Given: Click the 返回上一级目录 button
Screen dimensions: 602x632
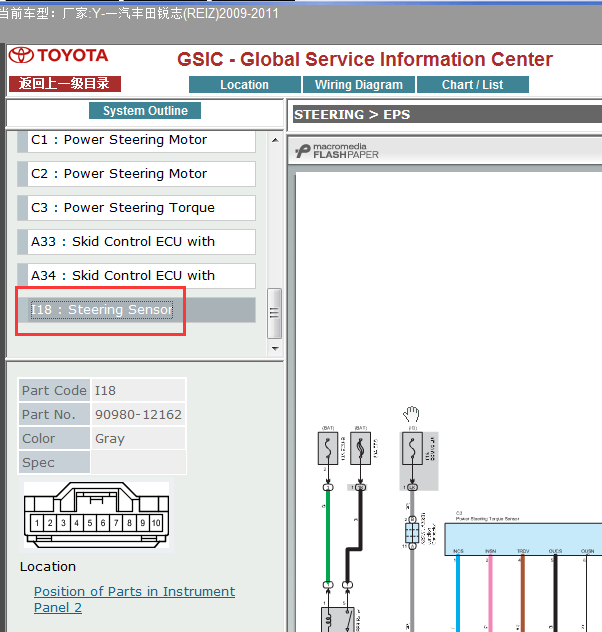Looking at the screenshot, I should pos(64,83).
